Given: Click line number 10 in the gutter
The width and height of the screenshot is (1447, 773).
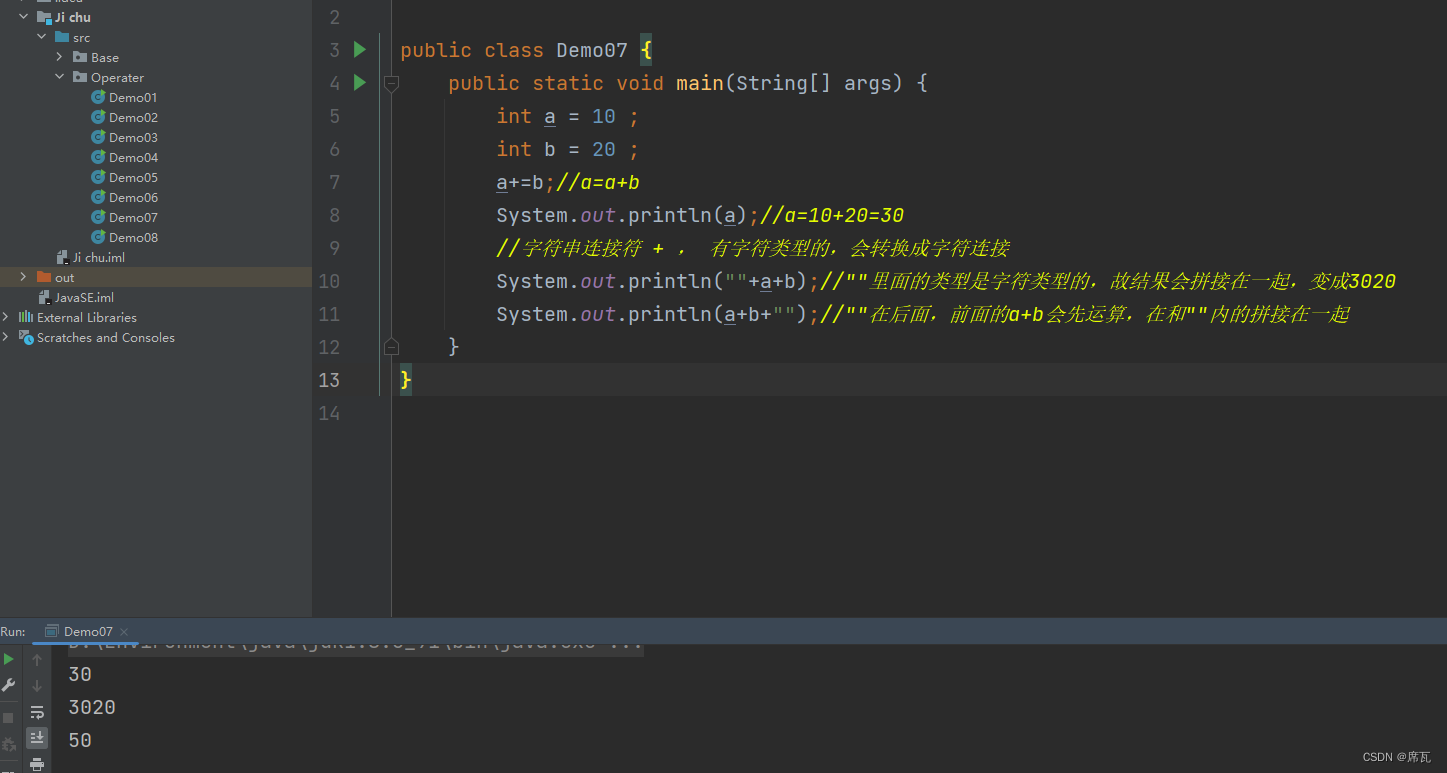Looking at the screenshot, I should [329, 281].
